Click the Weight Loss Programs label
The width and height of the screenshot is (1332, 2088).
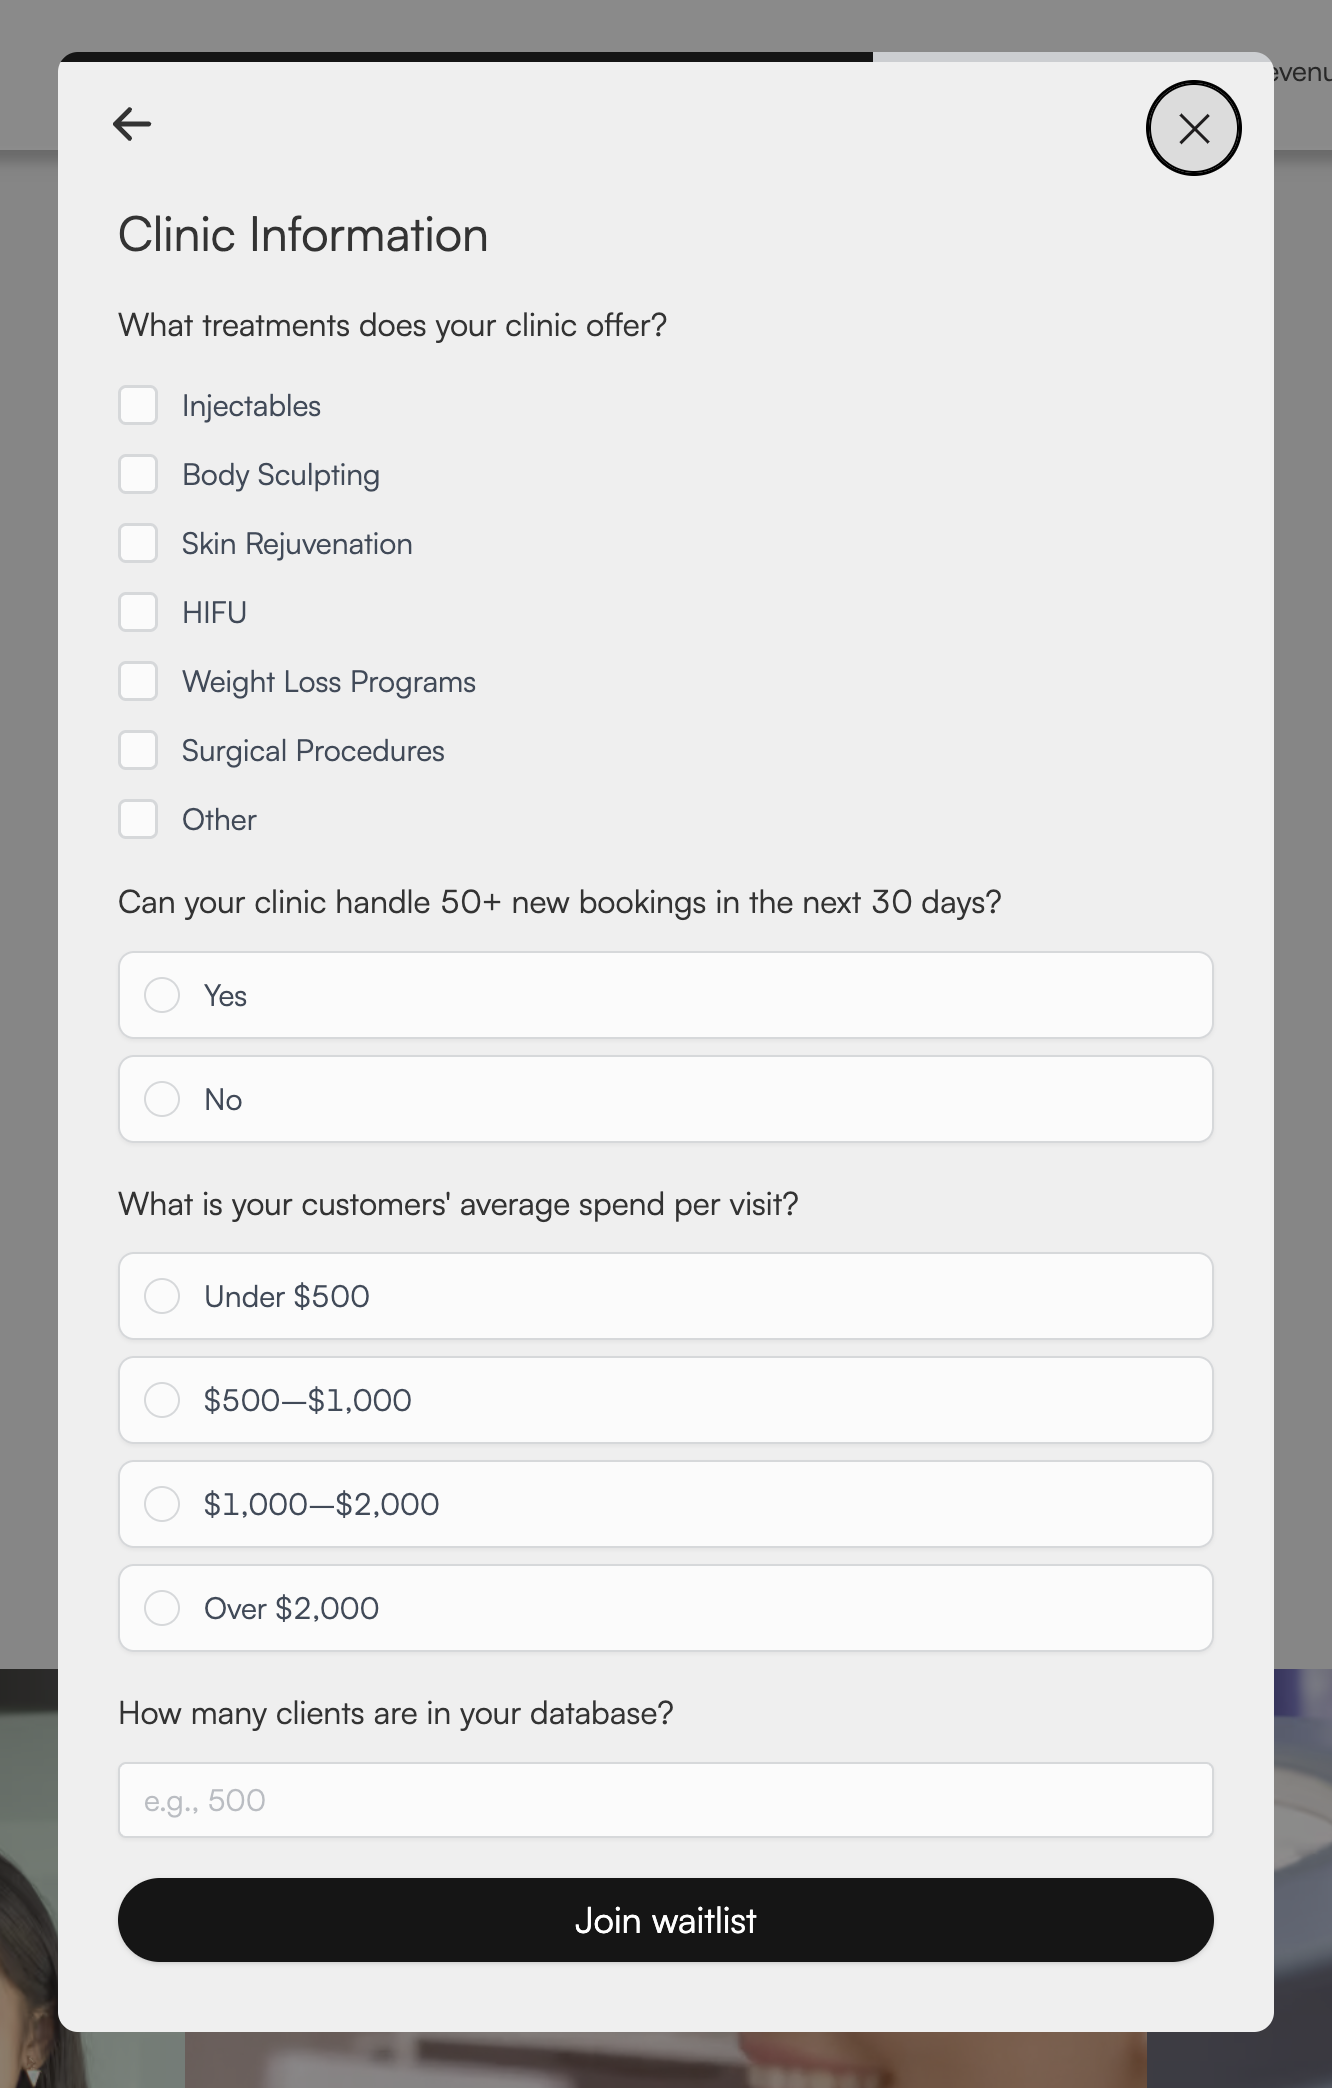point(329,682)
